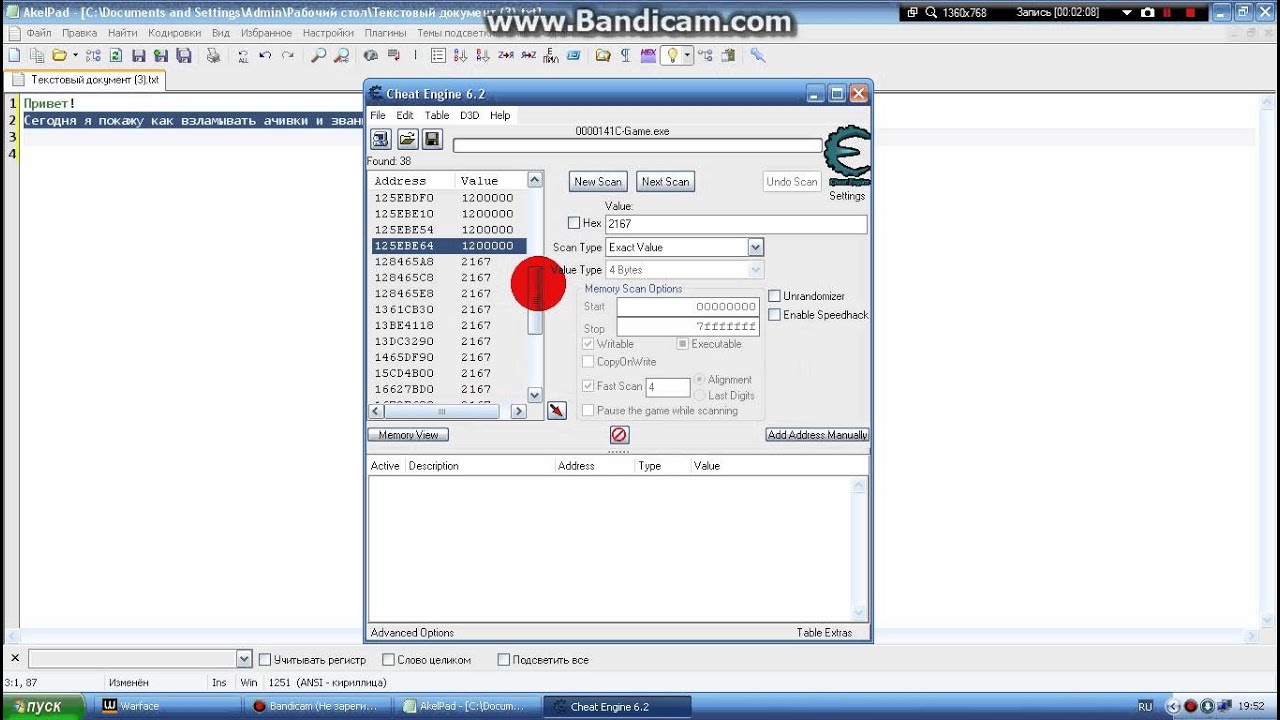This screenshot has width=1280, height=720.
Task: Click Cheat Engine's open process icon
Action: [x=380, y=139]
